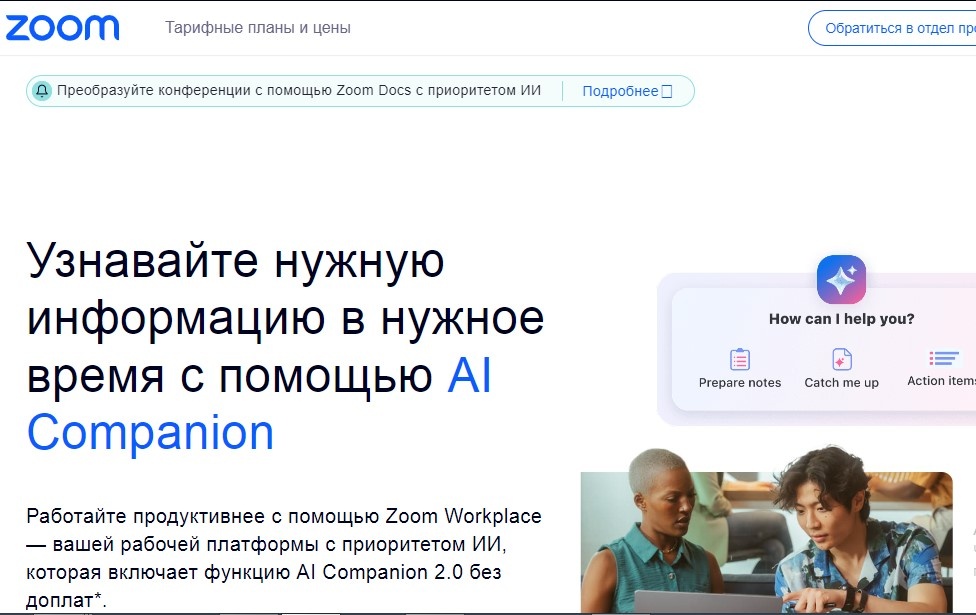Open the Подробнее link in banner
Viewport: 976px width, 615px height.
coord(620,92)
